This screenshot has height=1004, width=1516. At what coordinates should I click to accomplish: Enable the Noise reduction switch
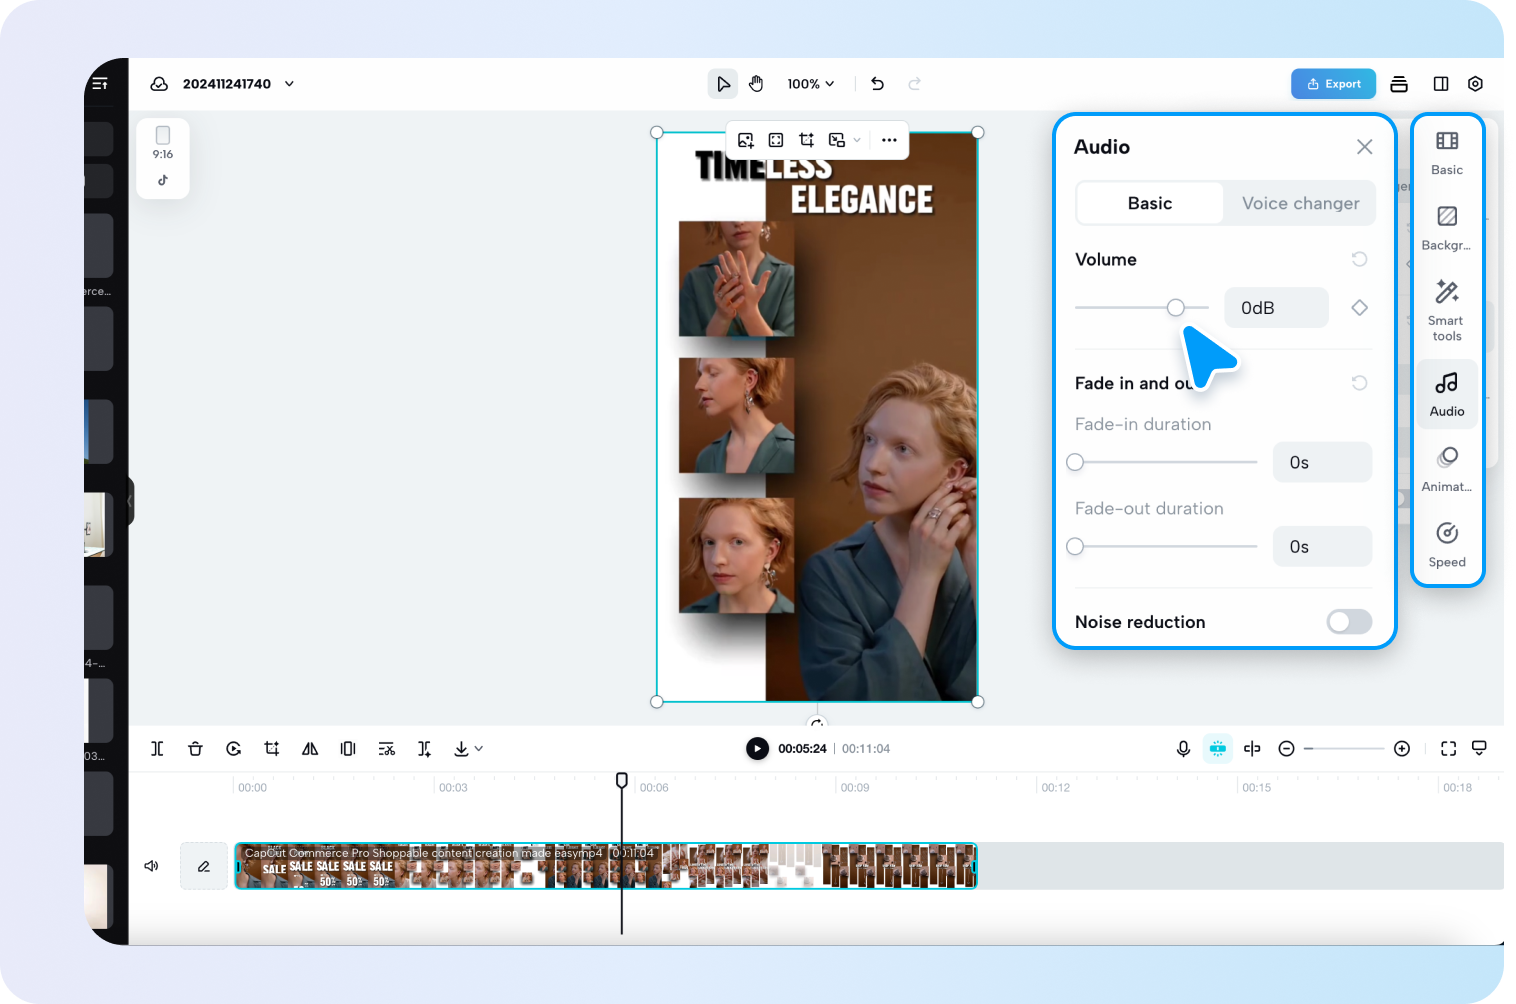[1348, 621]
